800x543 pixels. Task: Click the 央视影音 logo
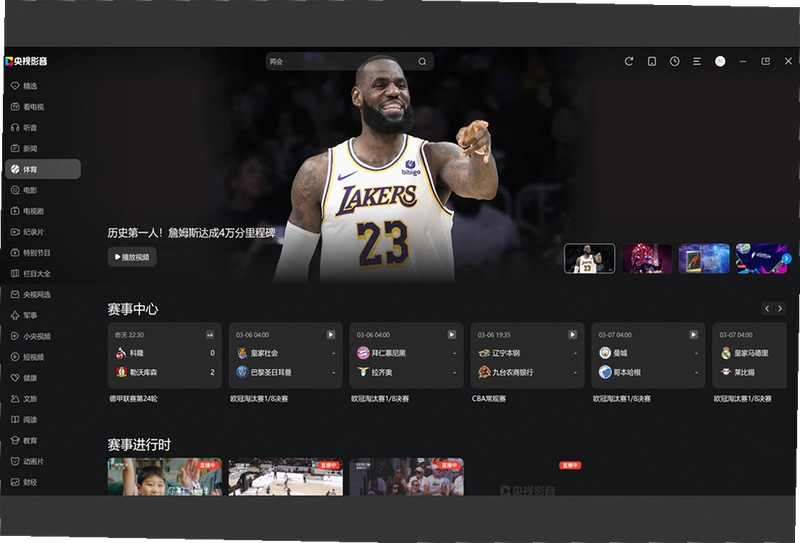tap(26, 61)
